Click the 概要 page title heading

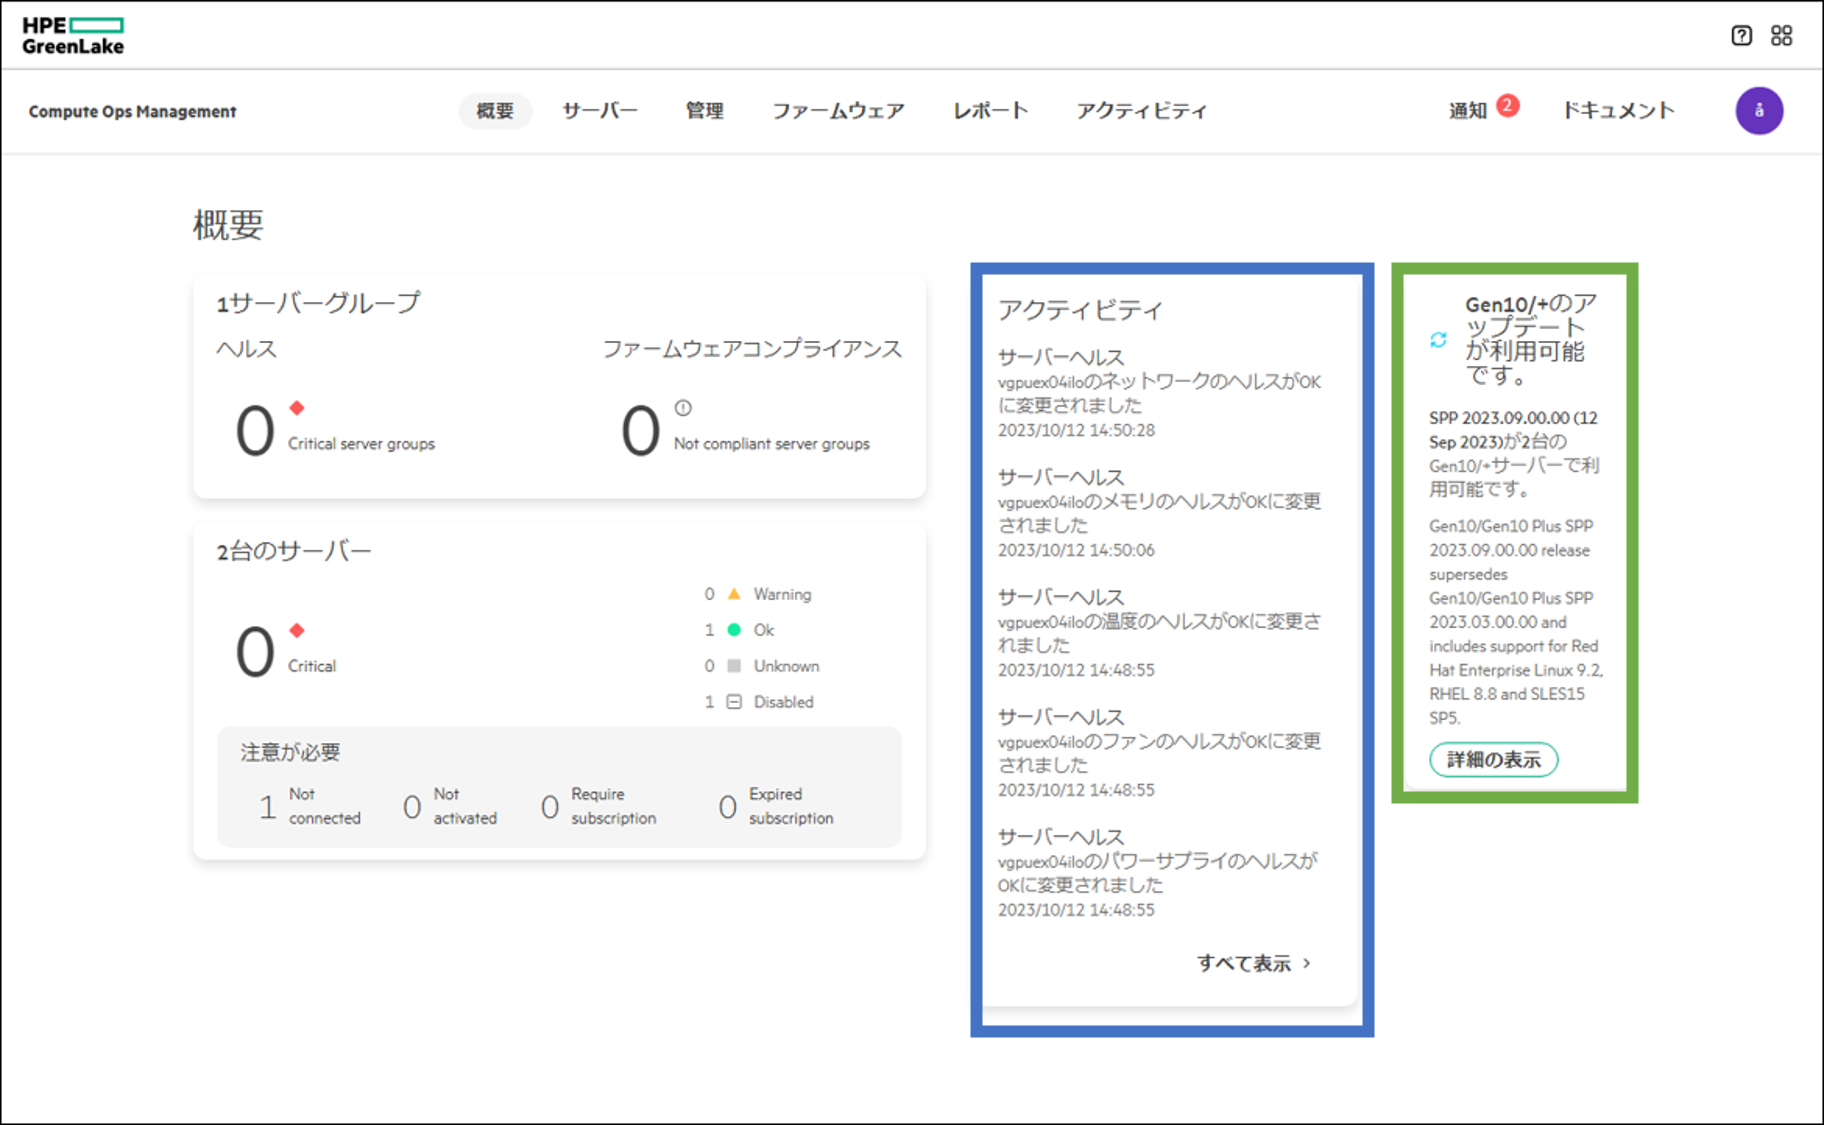(228, 225)
